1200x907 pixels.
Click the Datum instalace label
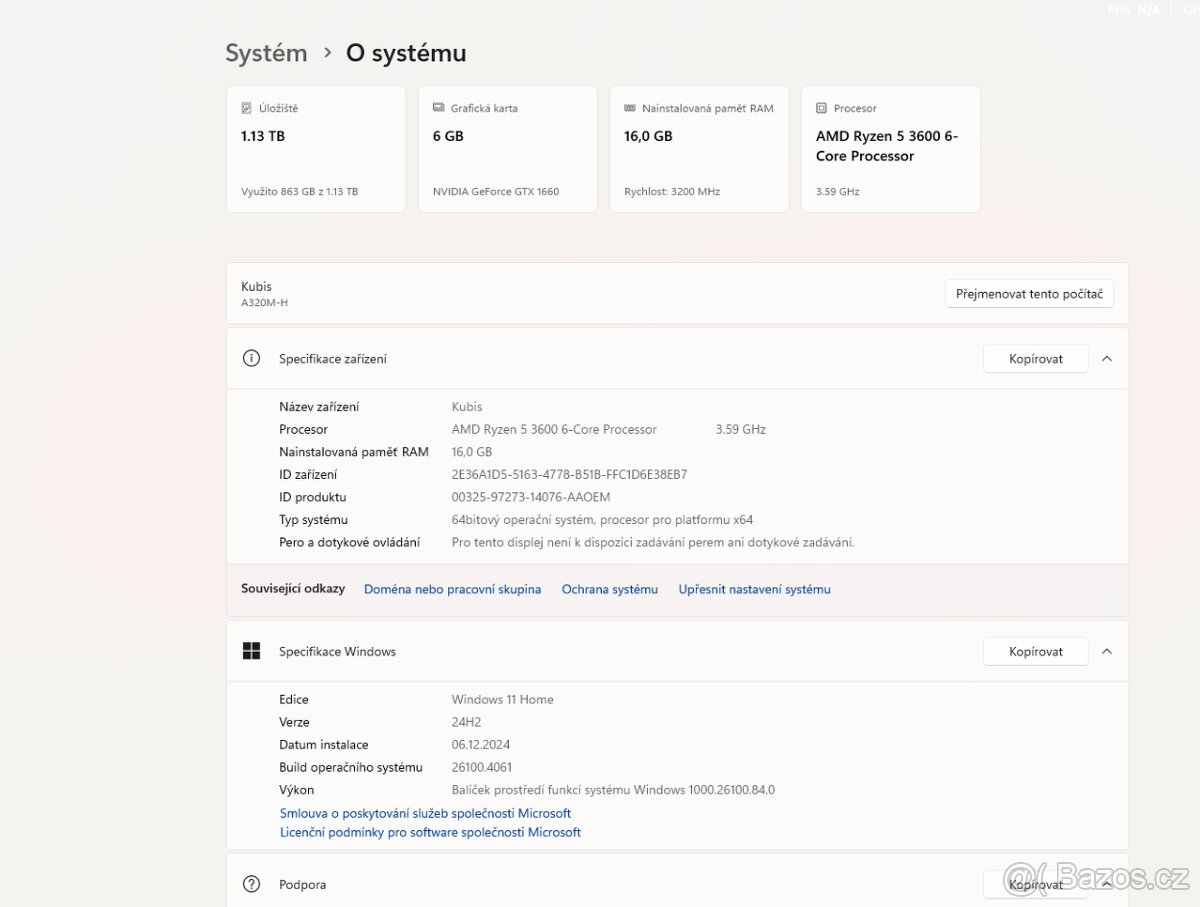point(324,744)
